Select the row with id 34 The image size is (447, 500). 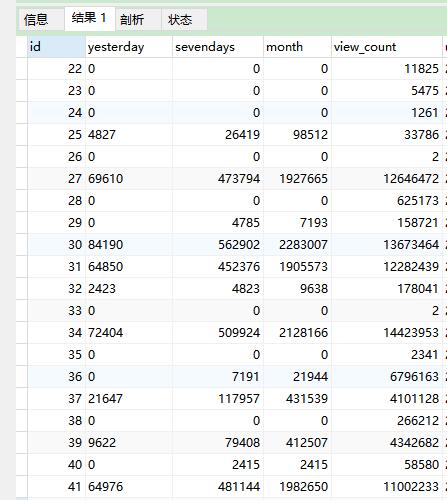click(x=230, y=333)
